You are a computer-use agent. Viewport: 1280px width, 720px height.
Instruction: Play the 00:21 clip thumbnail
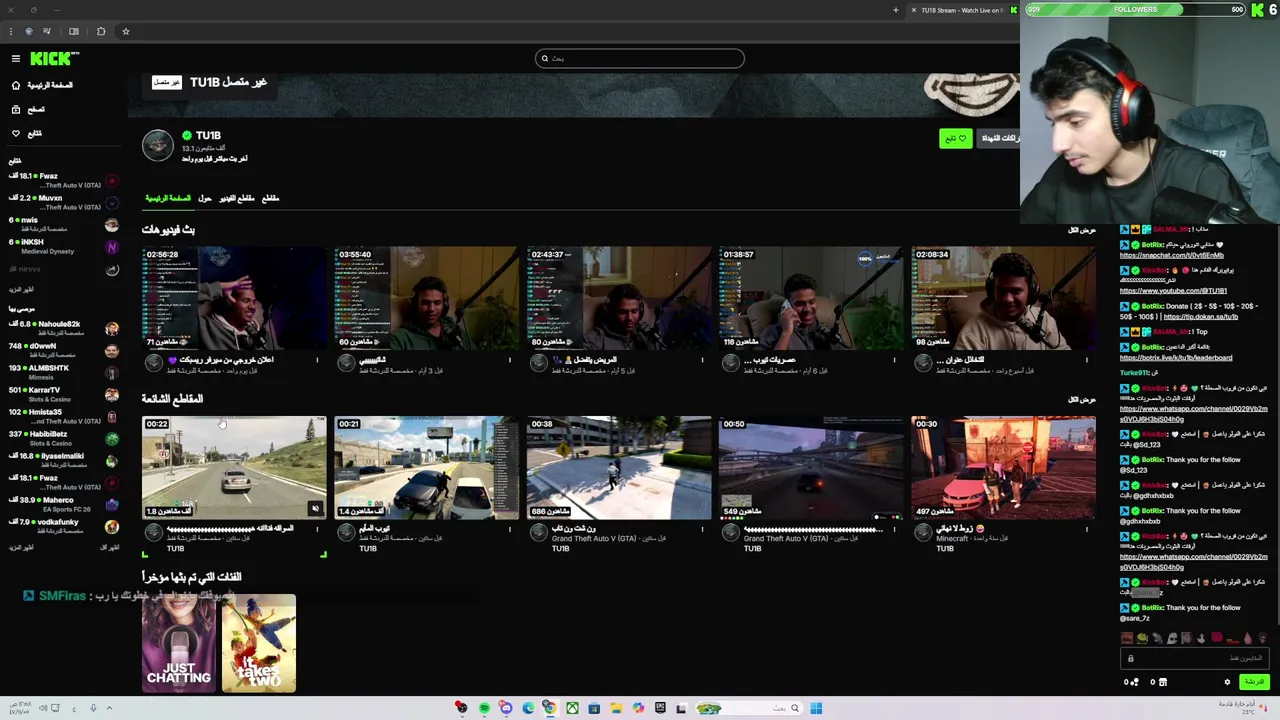(x=426, y=468)
